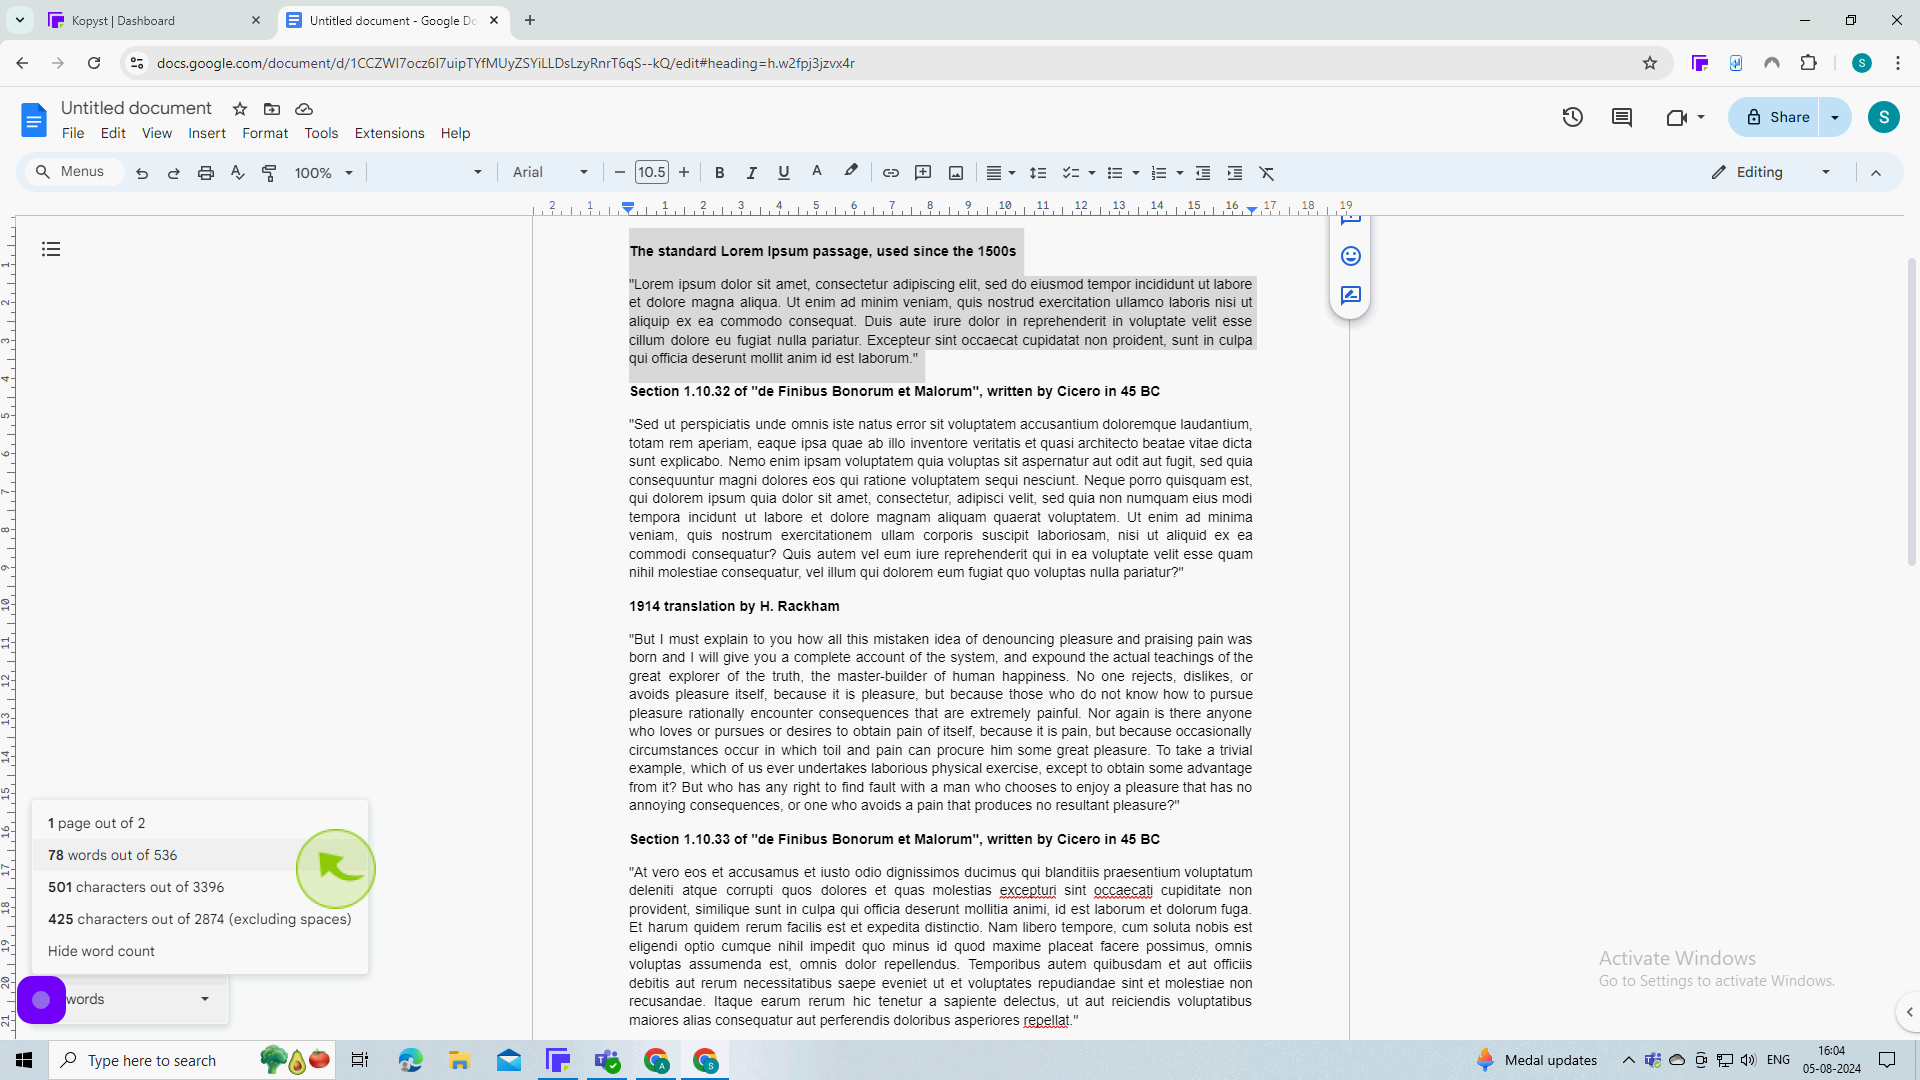
Task: Open line and paragraph spacing
Action: (x=1038, y=173)
